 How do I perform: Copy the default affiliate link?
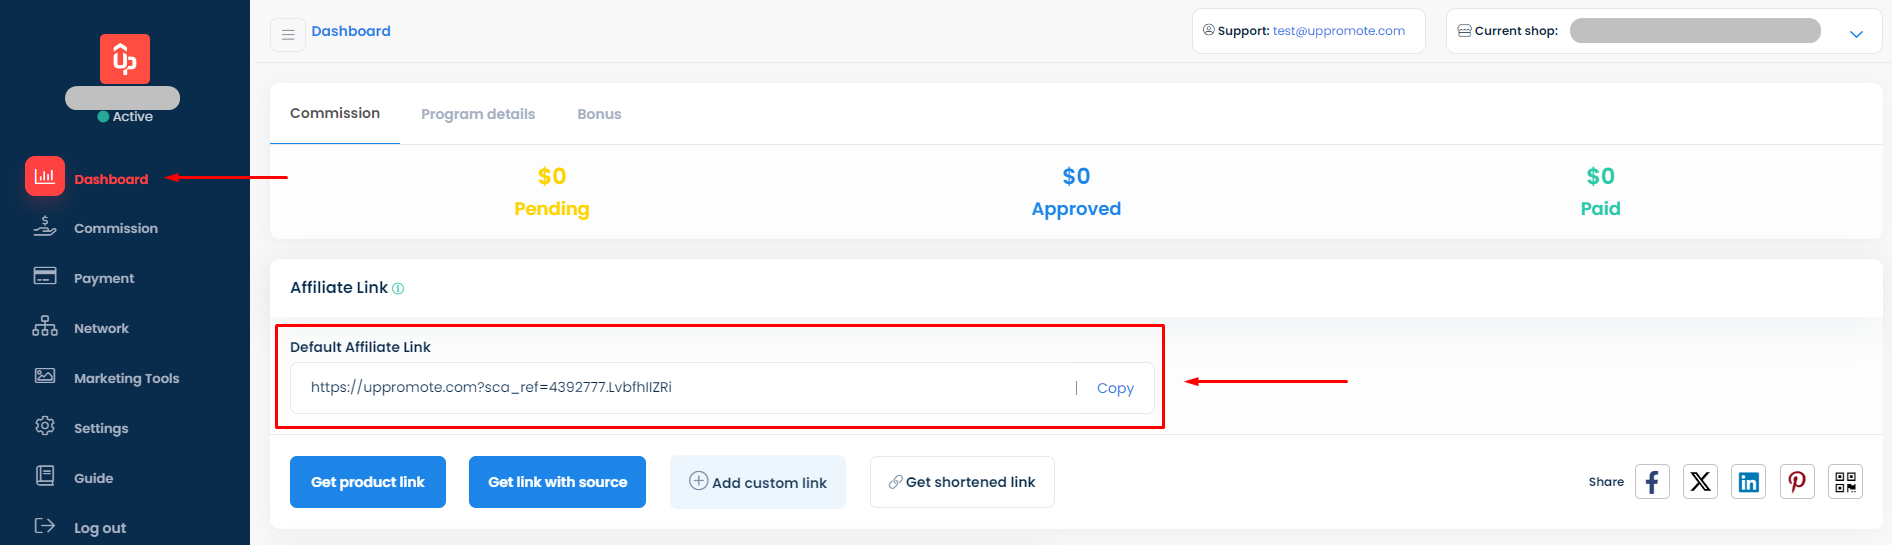tap(1115, 388)
